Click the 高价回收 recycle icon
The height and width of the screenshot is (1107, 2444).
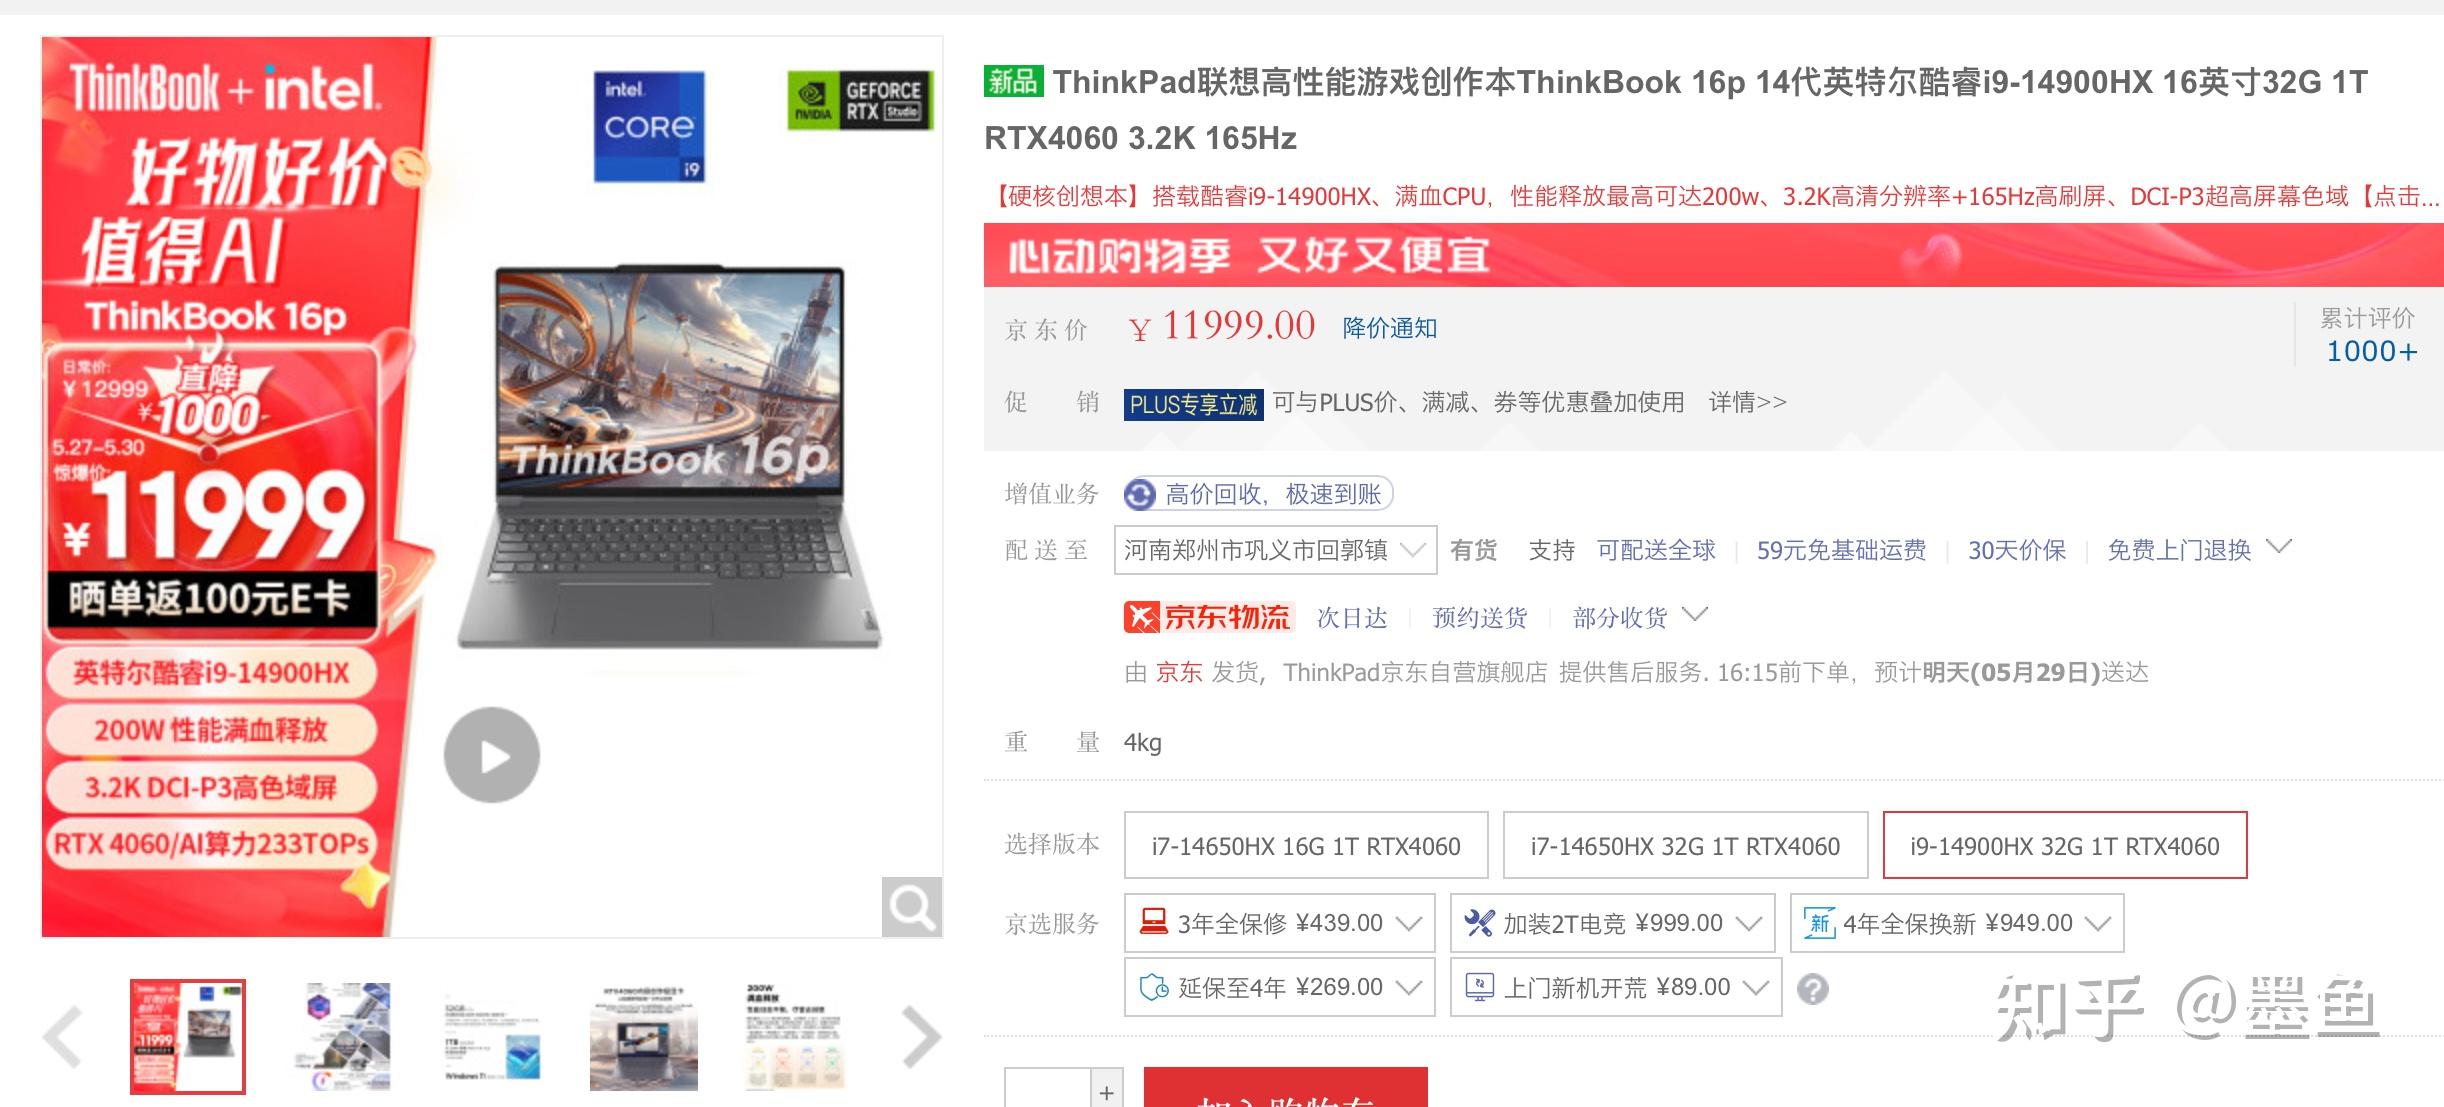1139,494
